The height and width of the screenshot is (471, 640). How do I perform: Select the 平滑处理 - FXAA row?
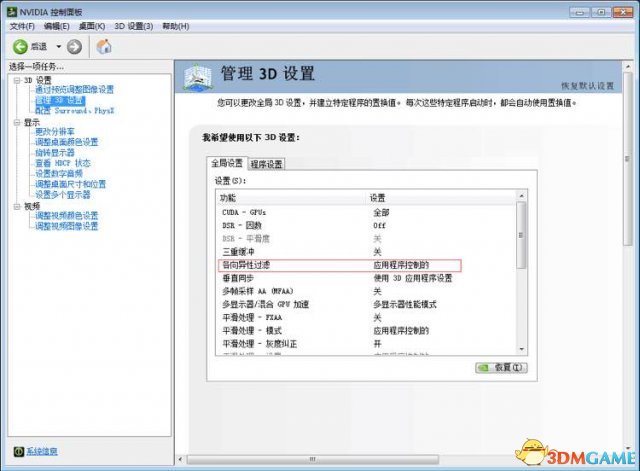366,318
